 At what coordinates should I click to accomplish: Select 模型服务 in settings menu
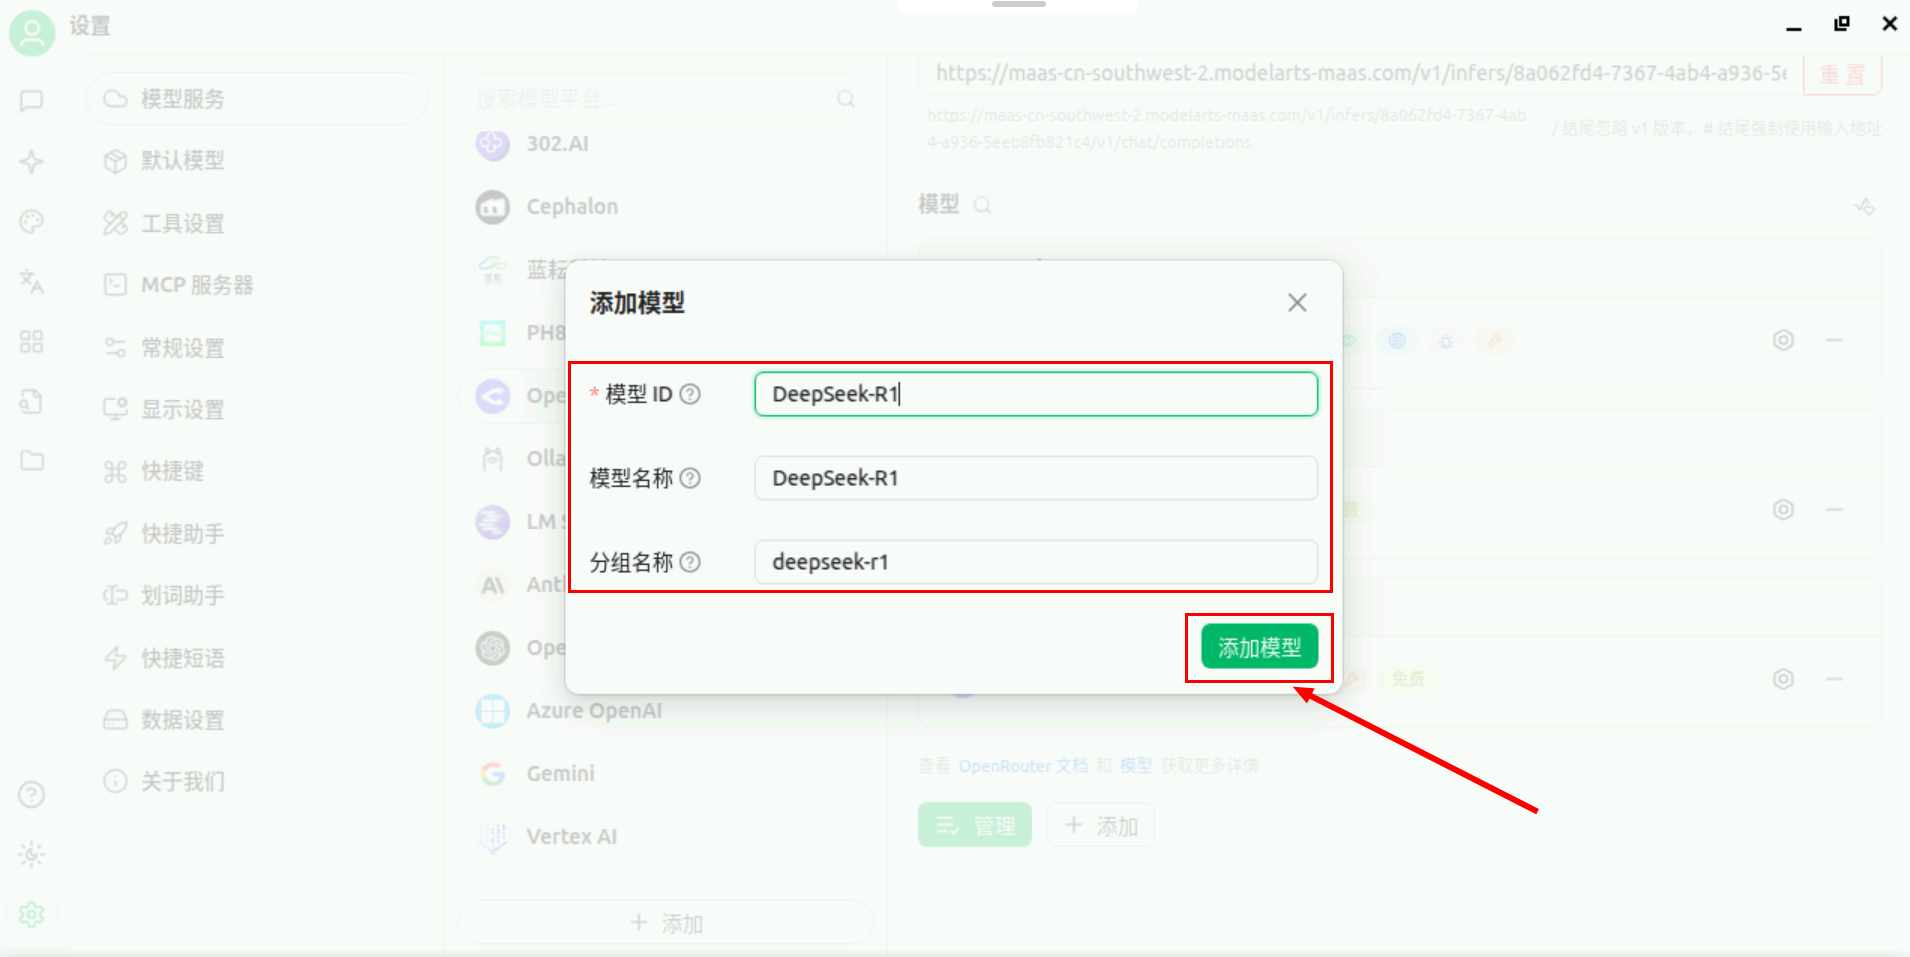pos(257,99)
